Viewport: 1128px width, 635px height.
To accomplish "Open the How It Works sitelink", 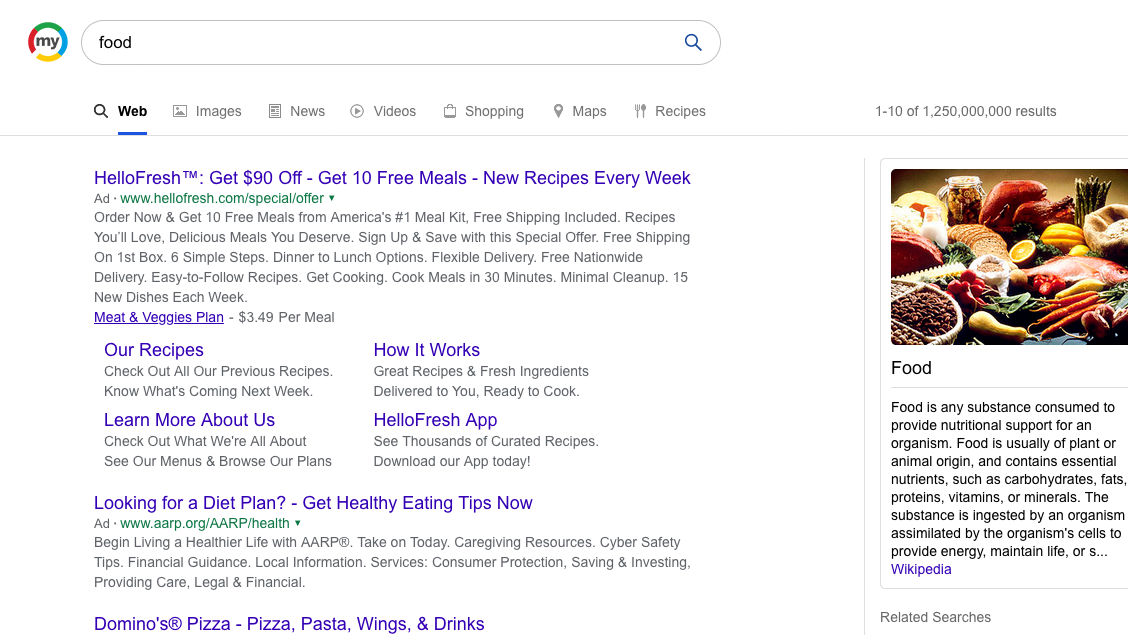I will point(427,350).
